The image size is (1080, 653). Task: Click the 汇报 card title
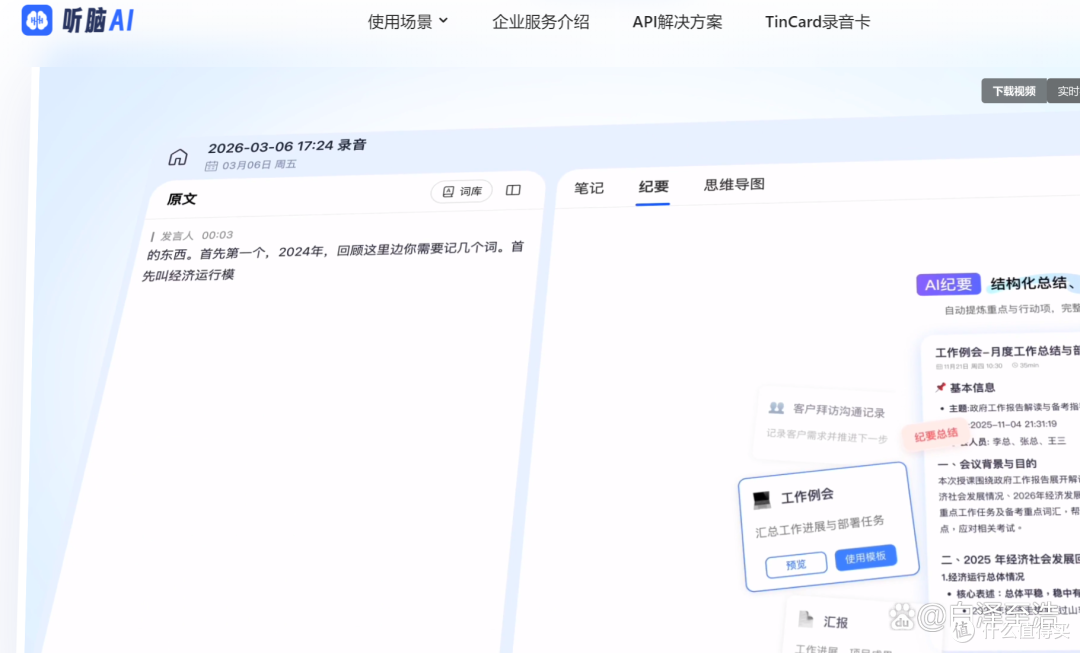pyautogui.click(x=835, y=622)
